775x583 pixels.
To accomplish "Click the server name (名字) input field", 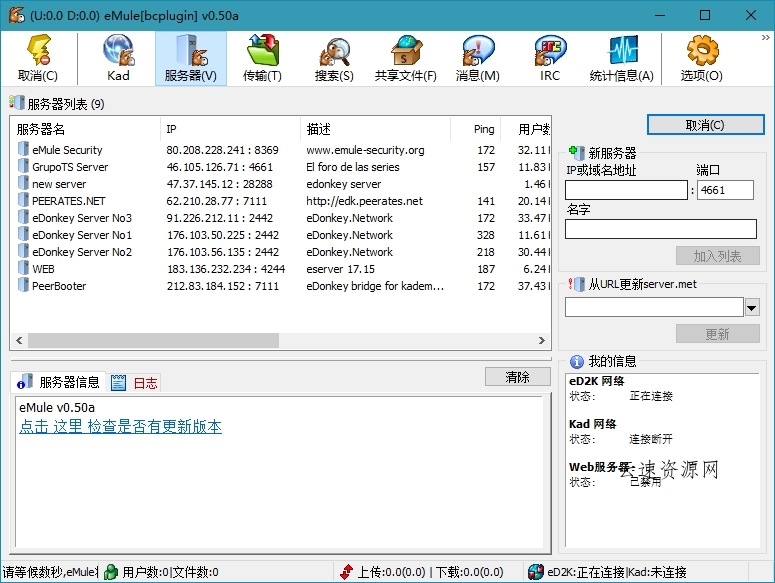I will point(661,229).
